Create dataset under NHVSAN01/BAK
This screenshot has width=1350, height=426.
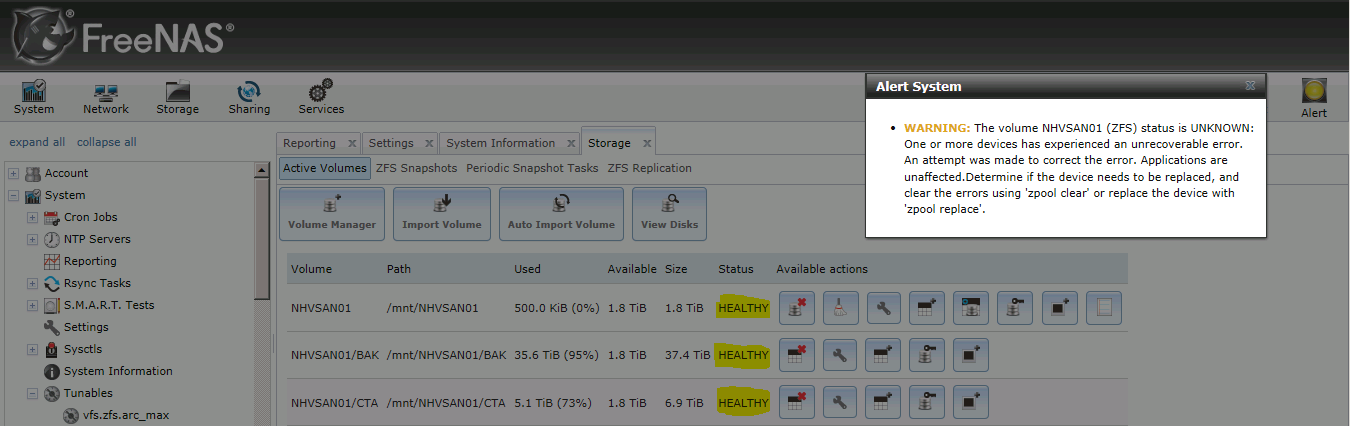tap(884, 355)
